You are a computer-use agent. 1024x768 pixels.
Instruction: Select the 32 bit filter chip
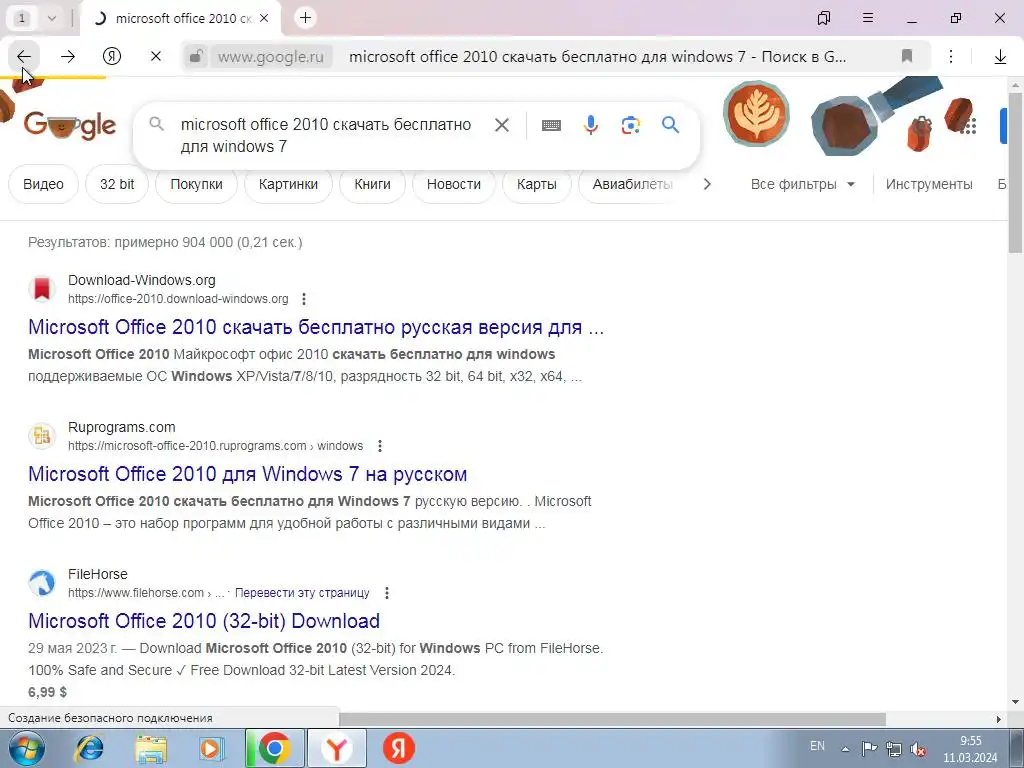pos(117,184)
